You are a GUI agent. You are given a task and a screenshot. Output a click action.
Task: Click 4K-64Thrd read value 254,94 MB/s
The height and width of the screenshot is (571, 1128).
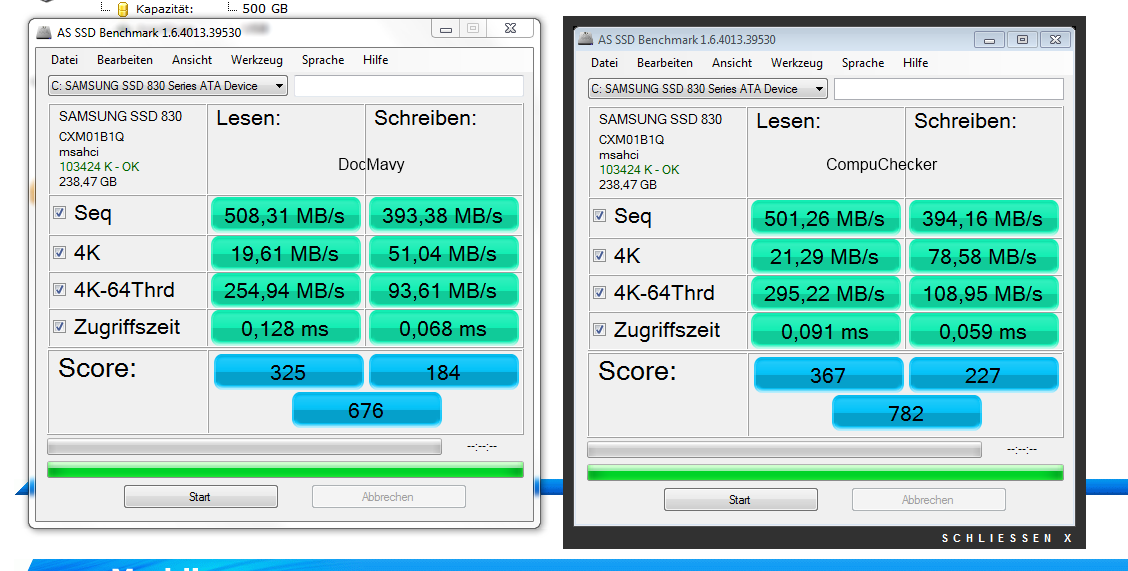(x=286, y=290)
